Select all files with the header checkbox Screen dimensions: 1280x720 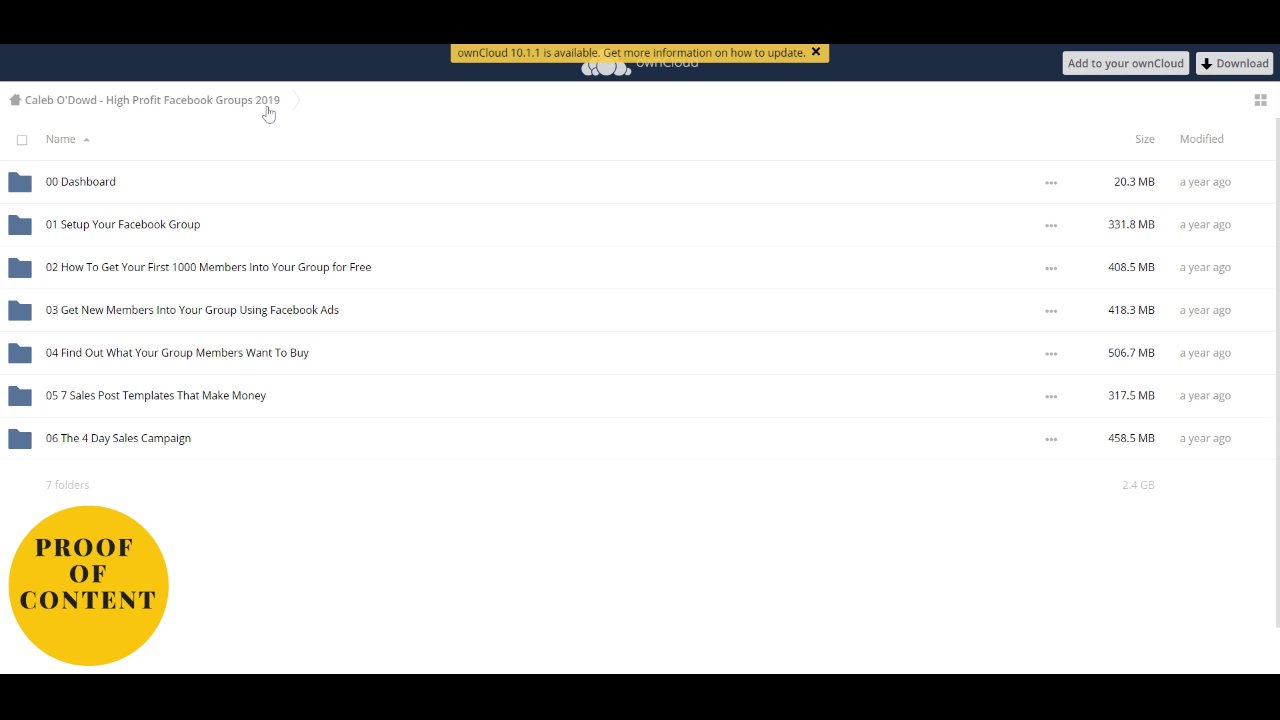pyautogui.click(x=22, y=140)
